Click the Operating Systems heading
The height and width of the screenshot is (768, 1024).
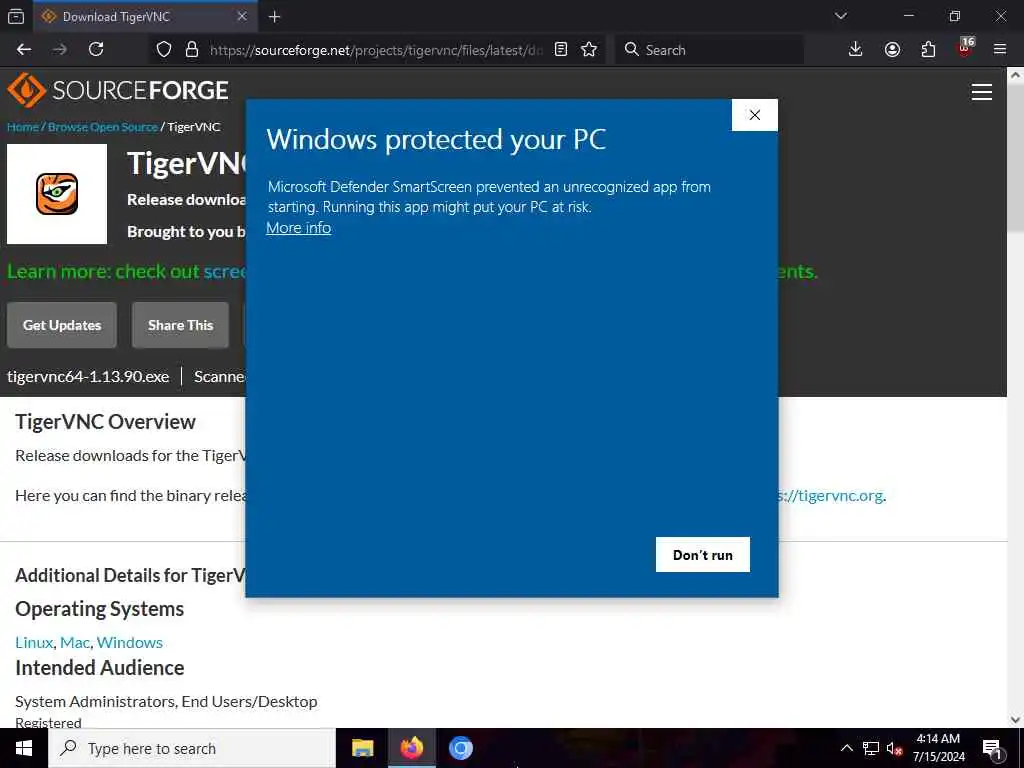[x=99, y=609]
